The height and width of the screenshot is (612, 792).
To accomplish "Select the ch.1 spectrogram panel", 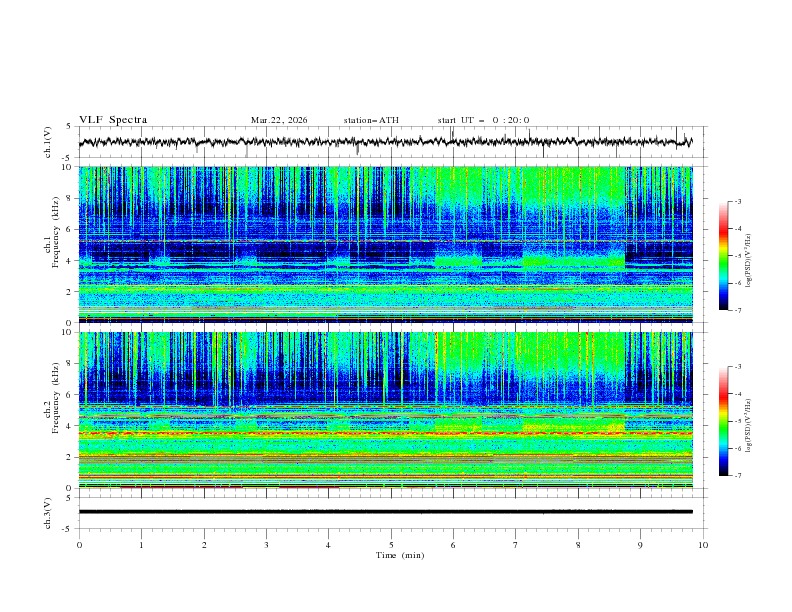I will pos(386,244).
